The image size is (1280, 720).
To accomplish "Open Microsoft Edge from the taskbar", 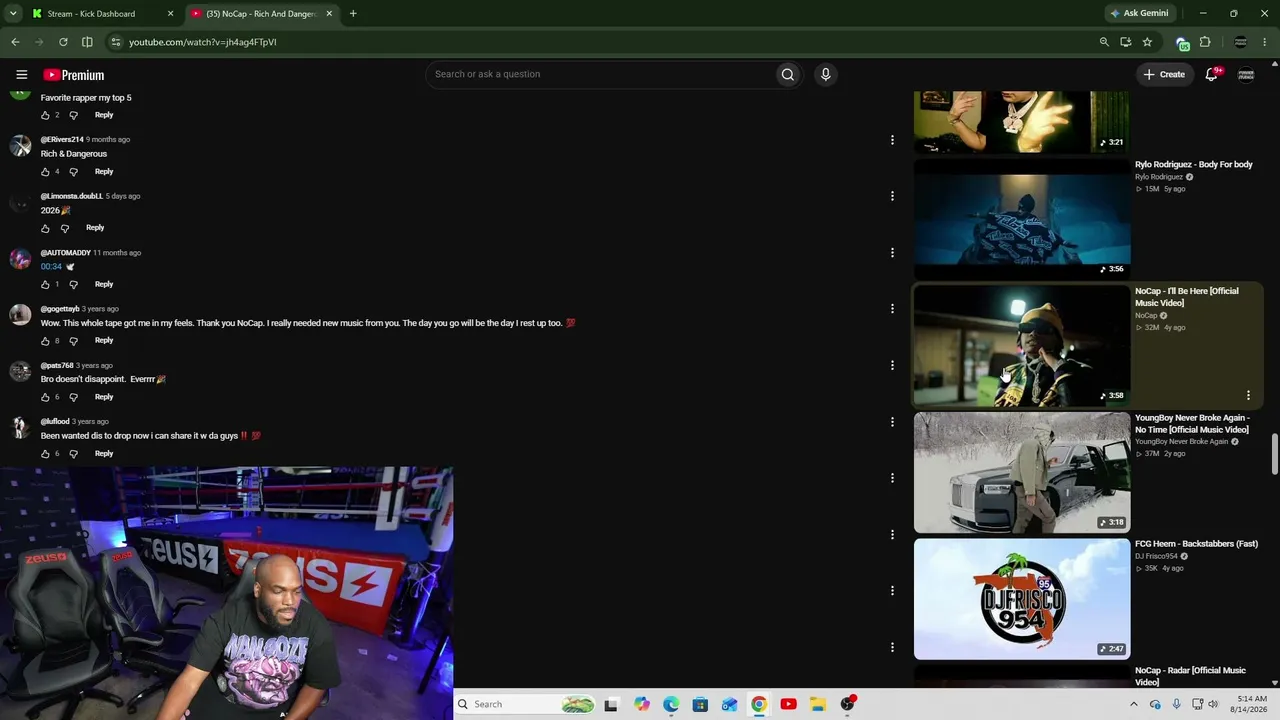I will coord(671,704).
